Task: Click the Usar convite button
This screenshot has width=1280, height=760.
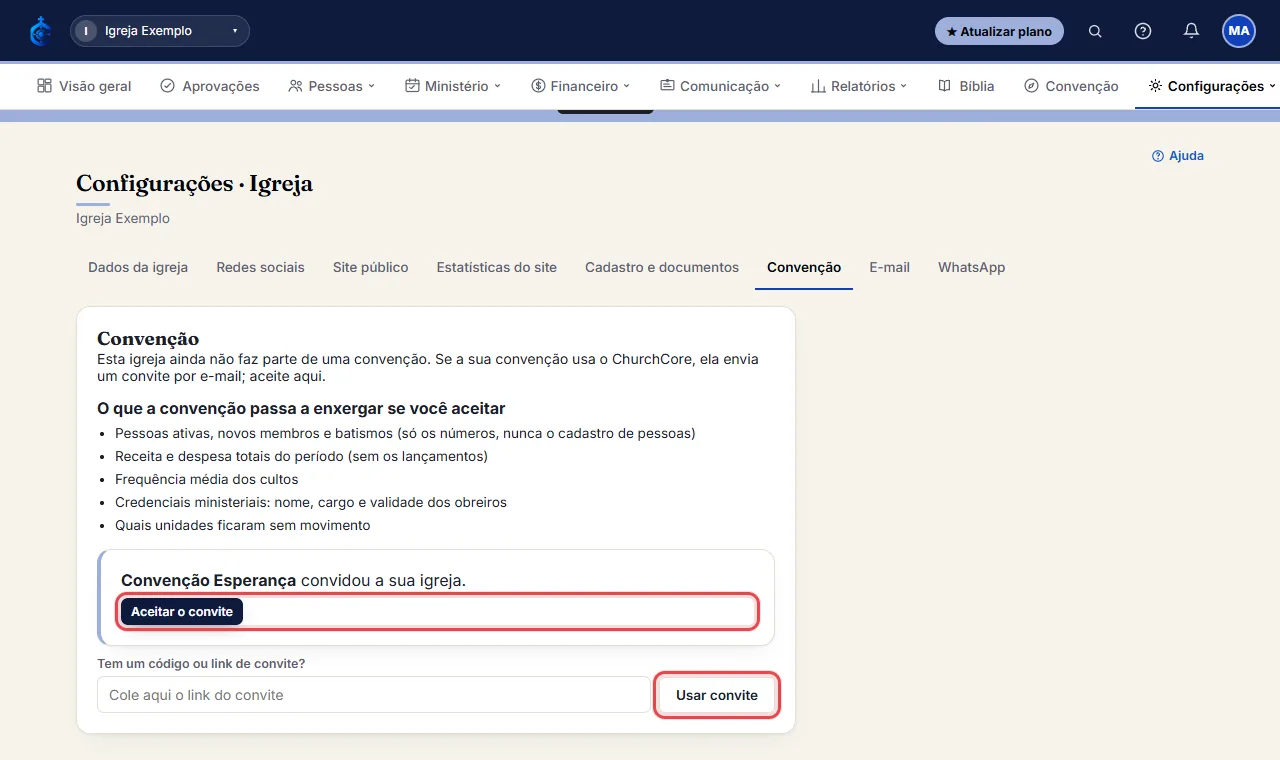Action: click(x=717, y=695)
